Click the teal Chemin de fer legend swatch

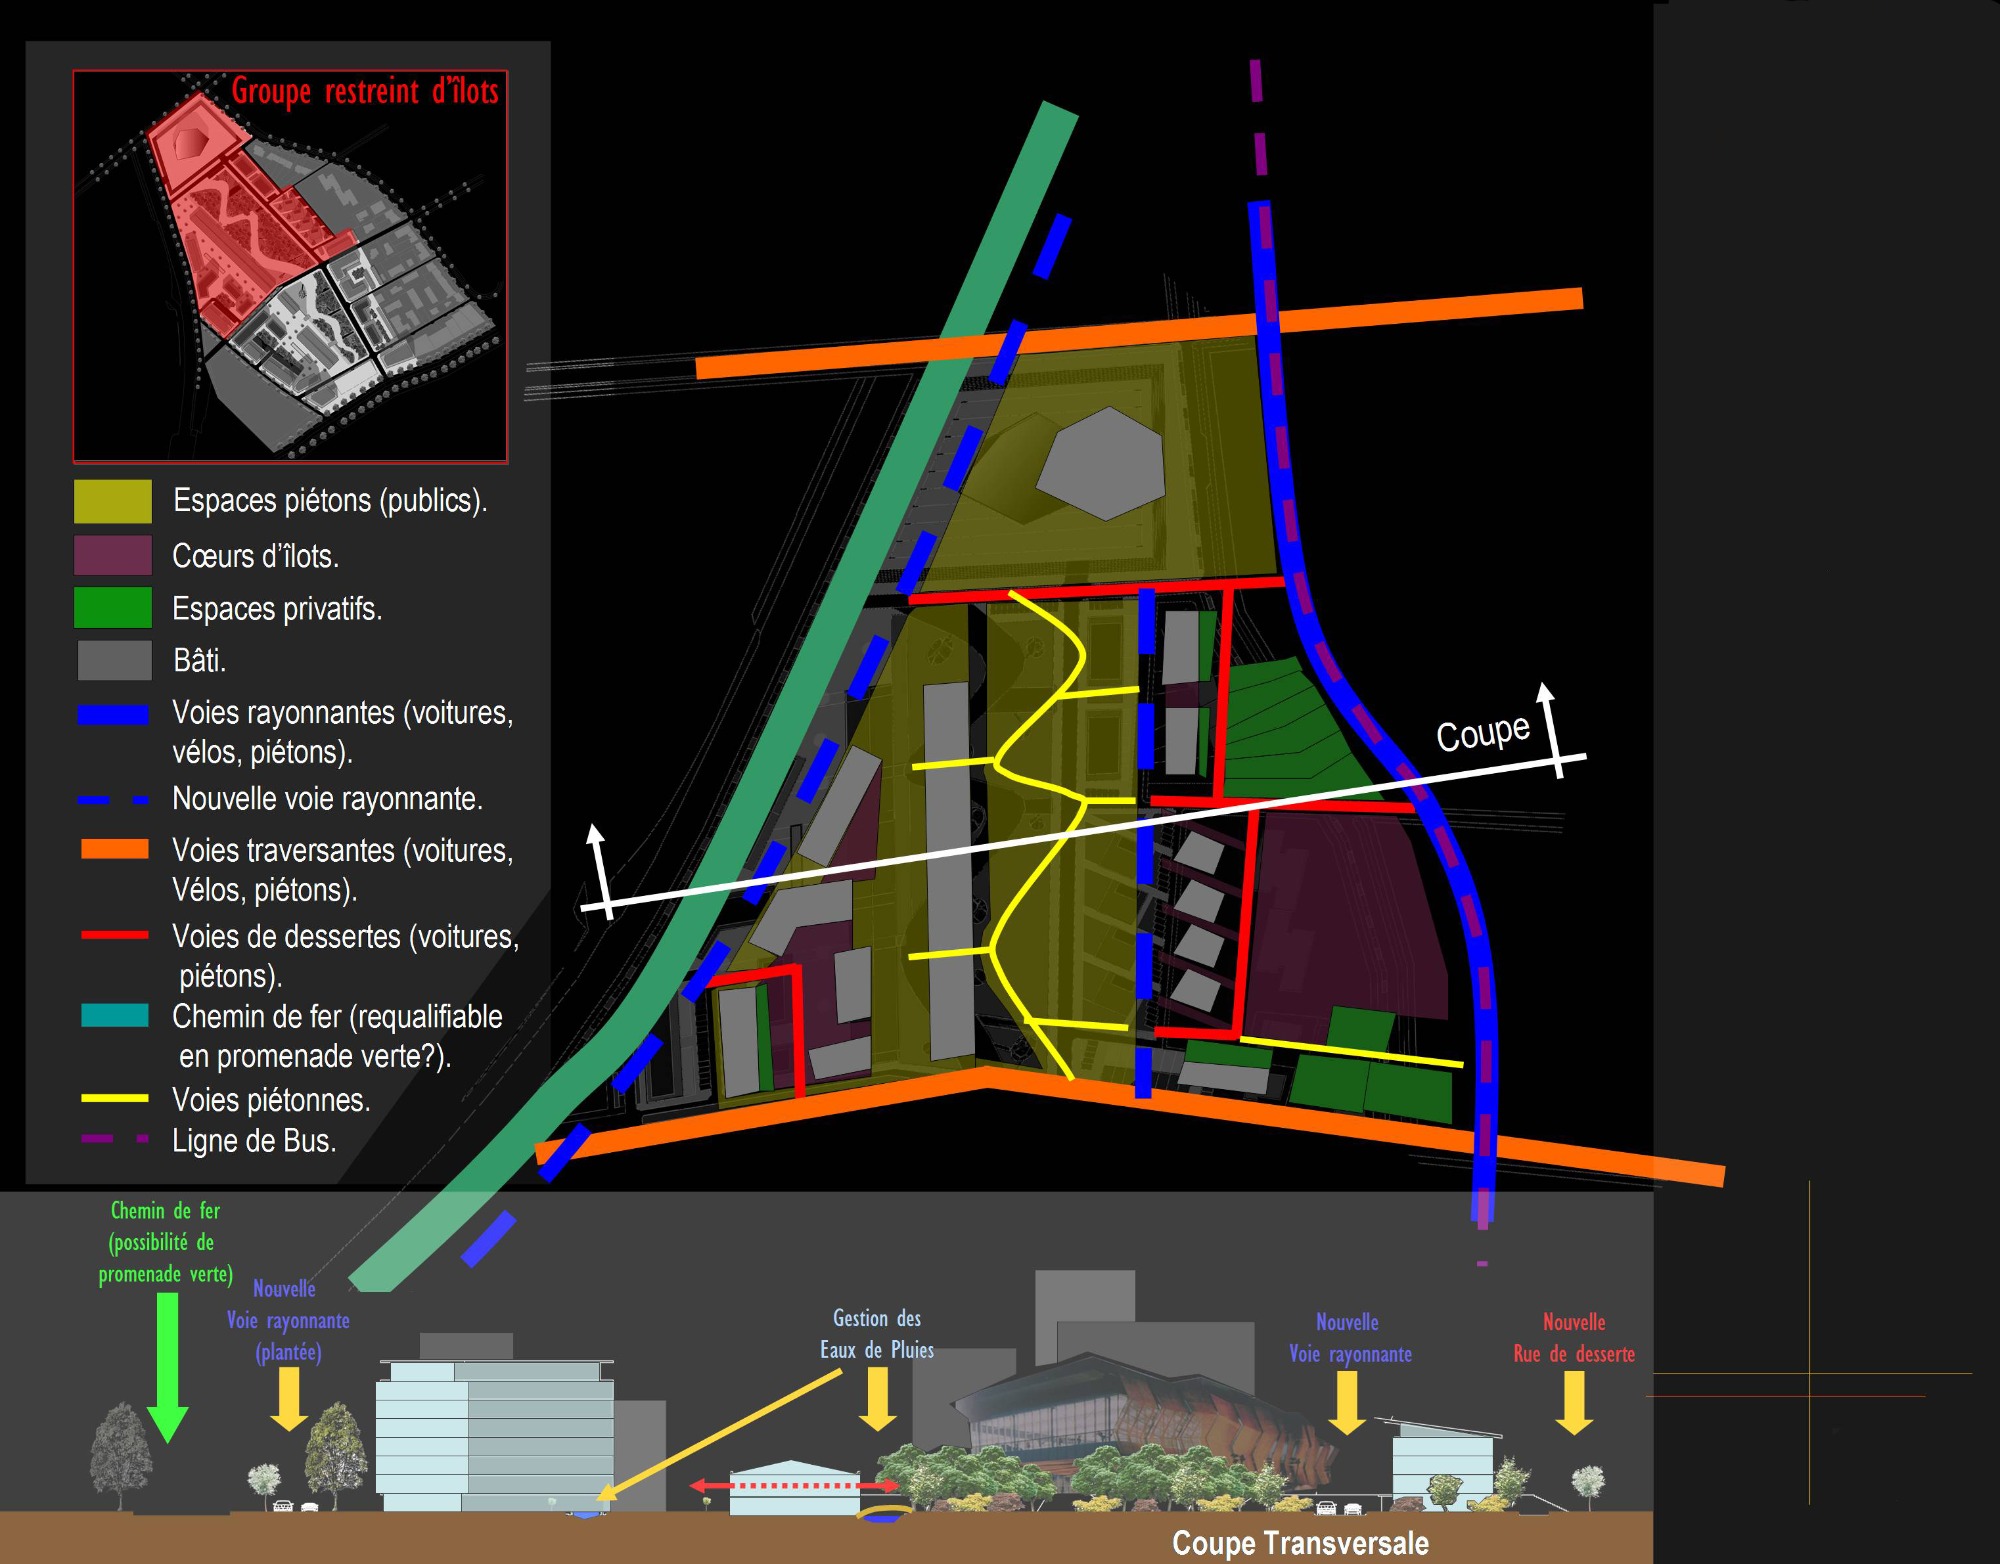(x=115, y=1016)
